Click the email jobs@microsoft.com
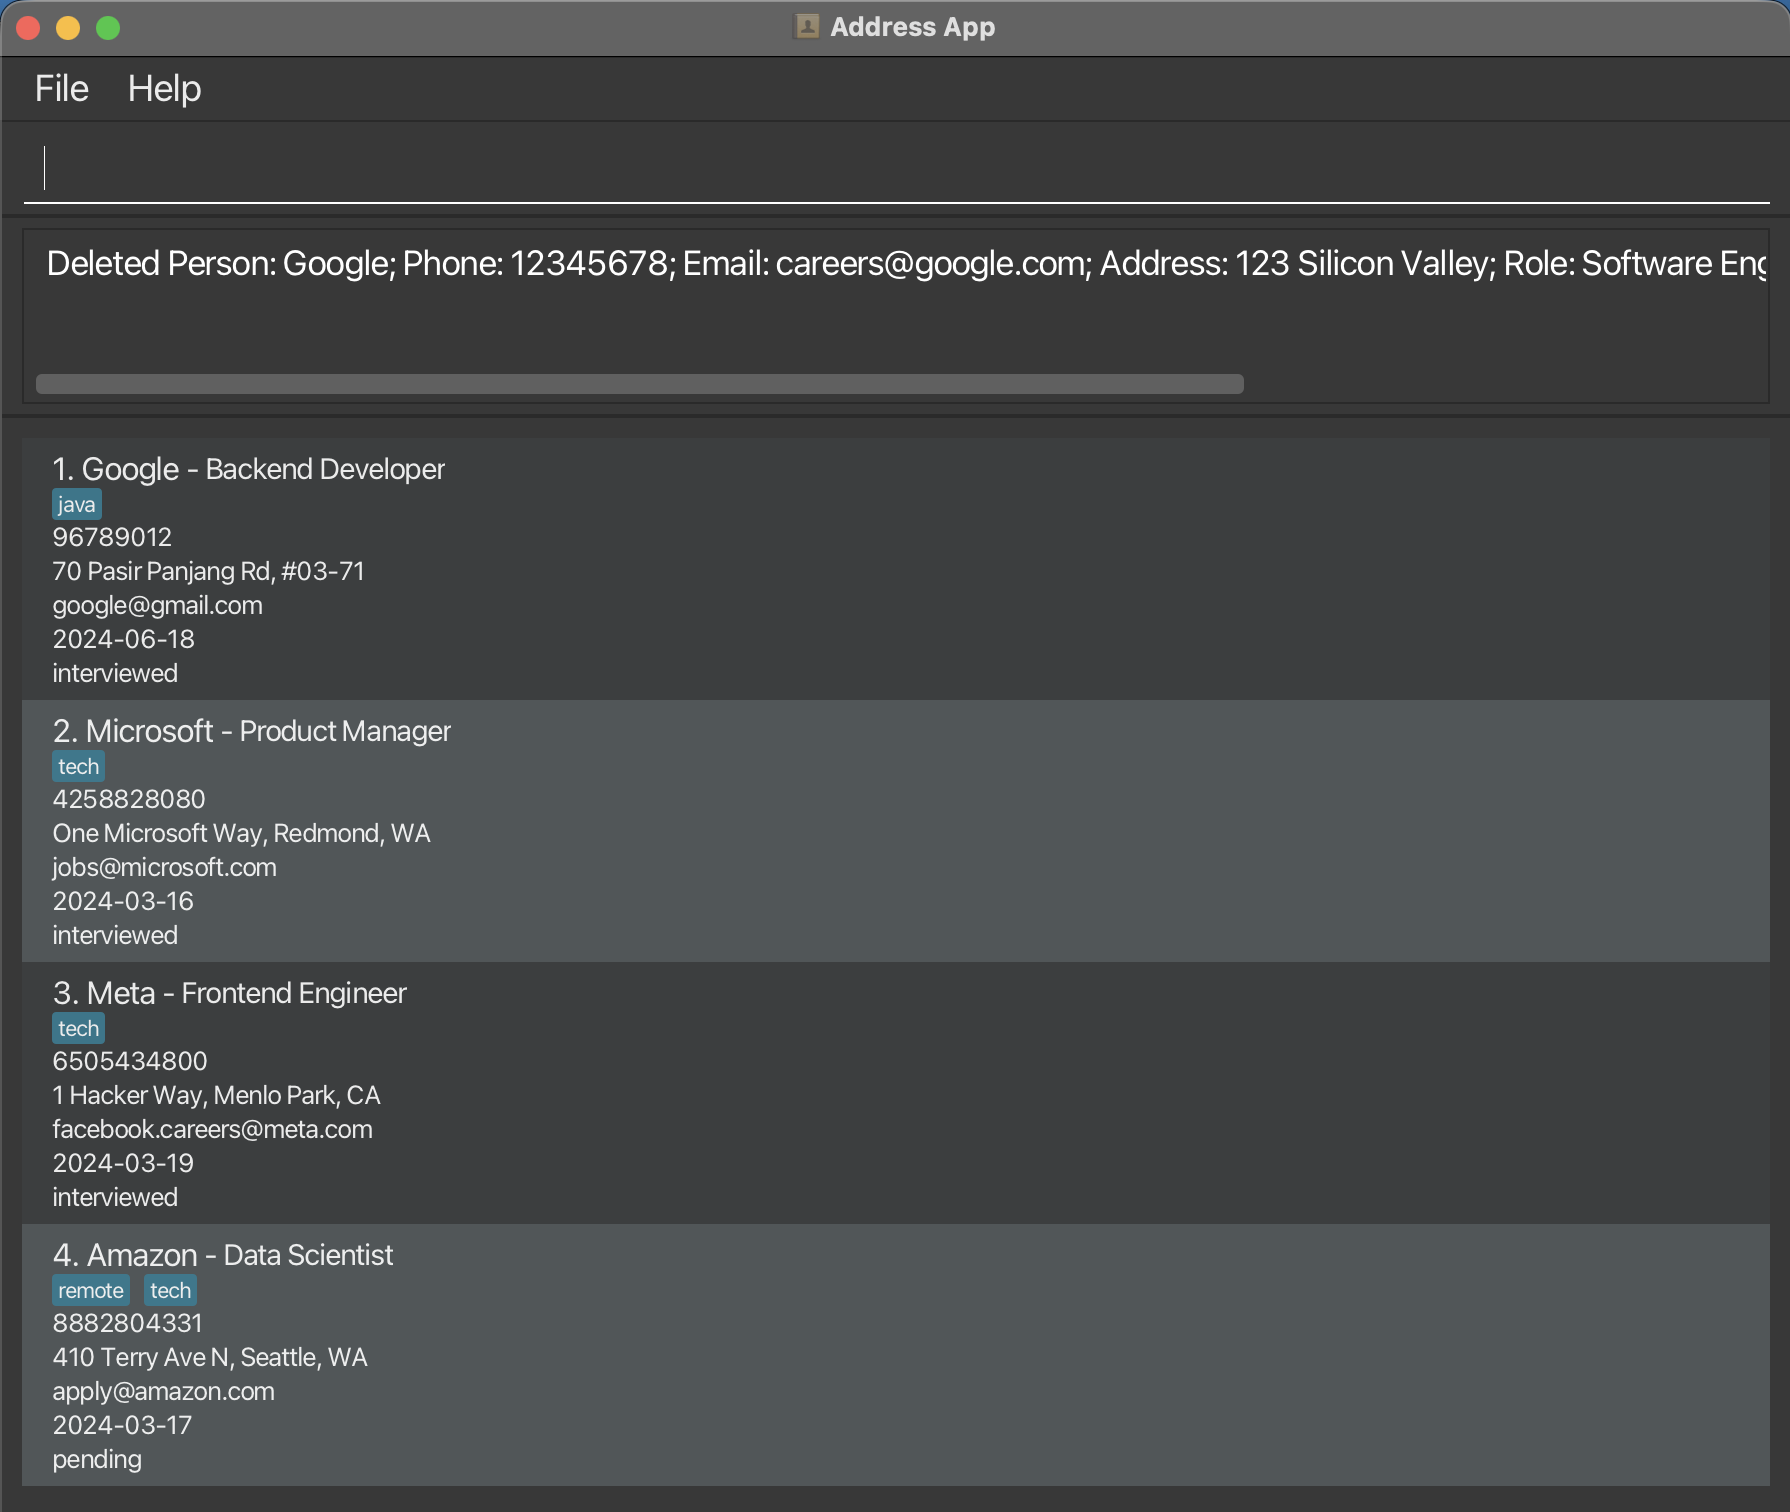The height and width of the screenshot is (1512, 1790). point(164,868)
